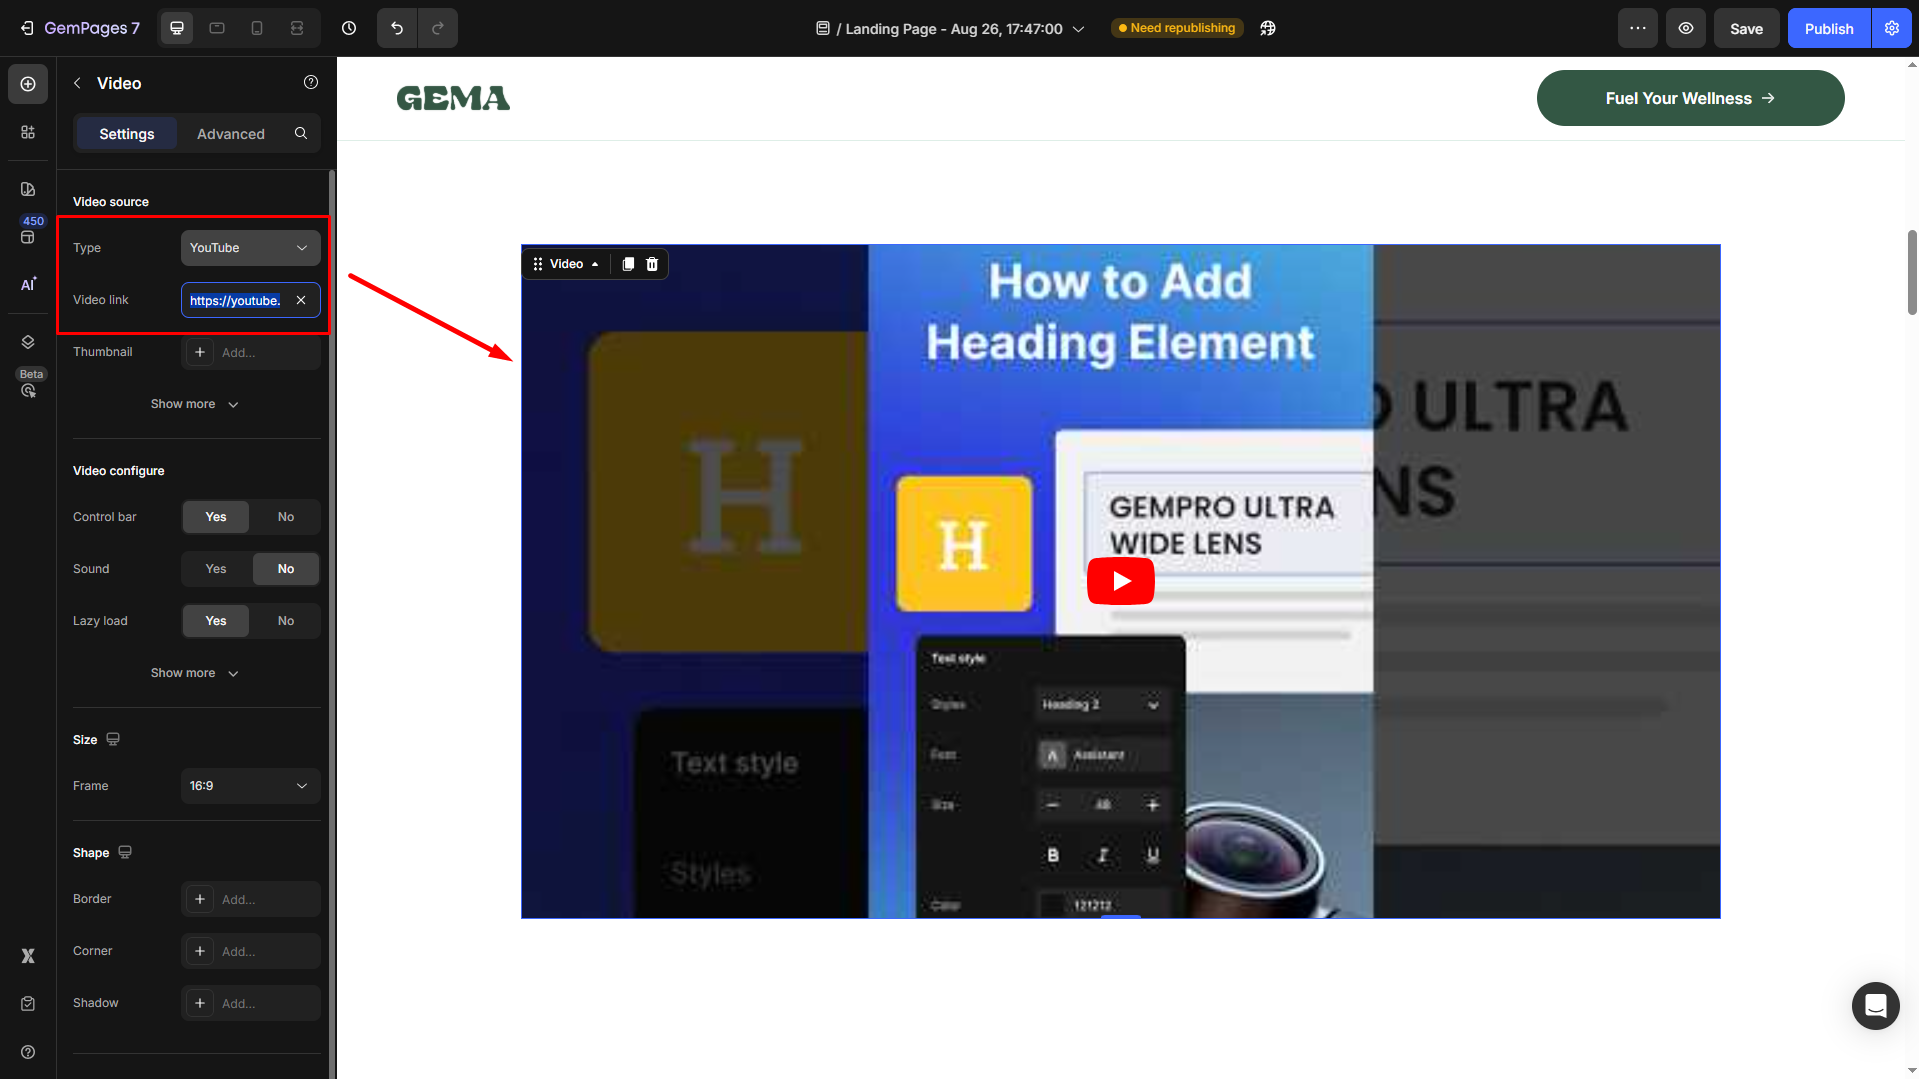Click the Publish button
Viewport: 1919px width, 1079px height.
1828,28
